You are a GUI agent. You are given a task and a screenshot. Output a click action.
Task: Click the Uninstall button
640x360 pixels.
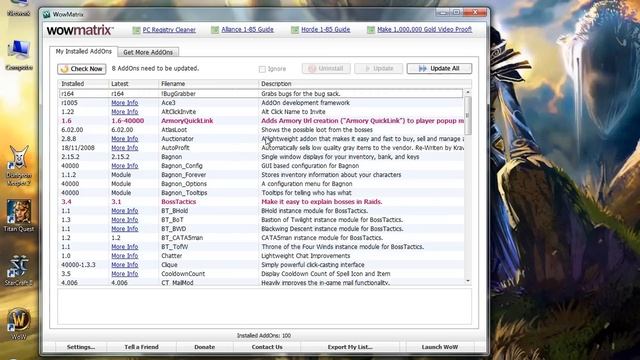pyautogui.click(x=326, y=69)
